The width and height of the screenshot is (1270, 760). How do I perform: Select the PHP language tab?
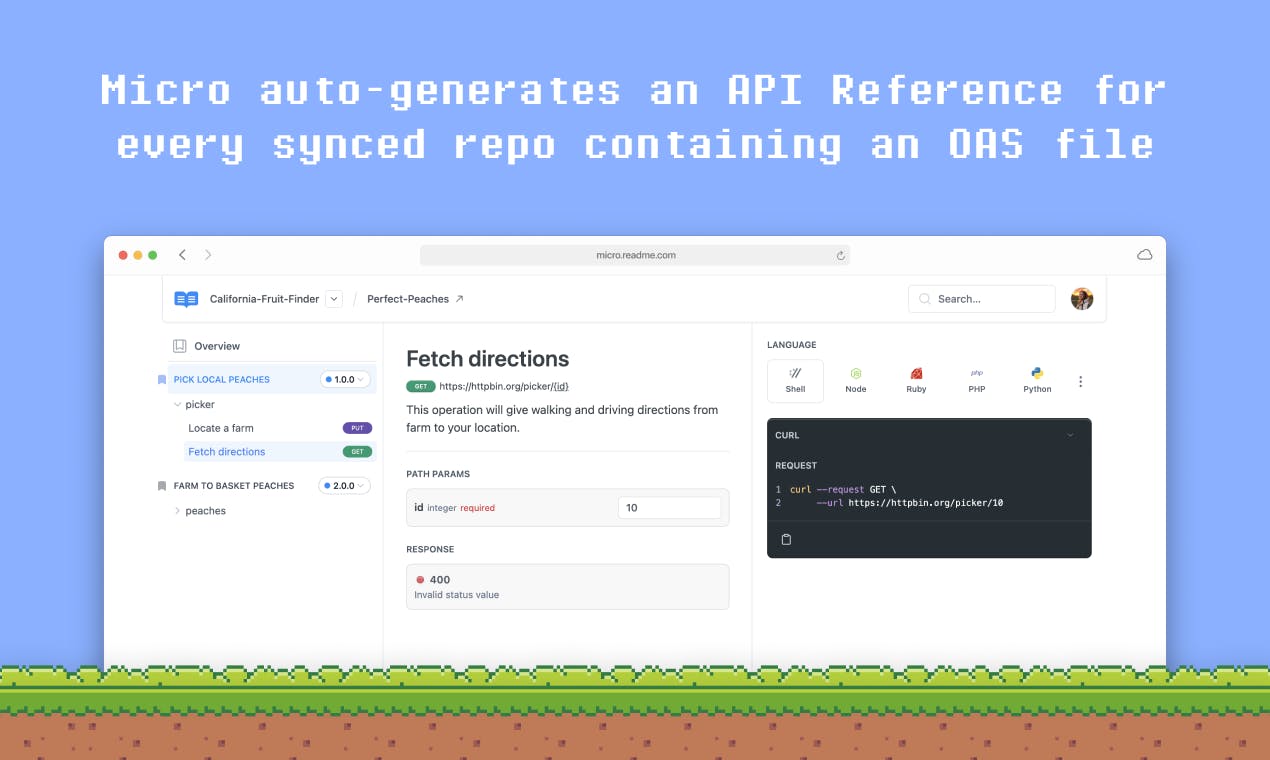click(977, 381)
